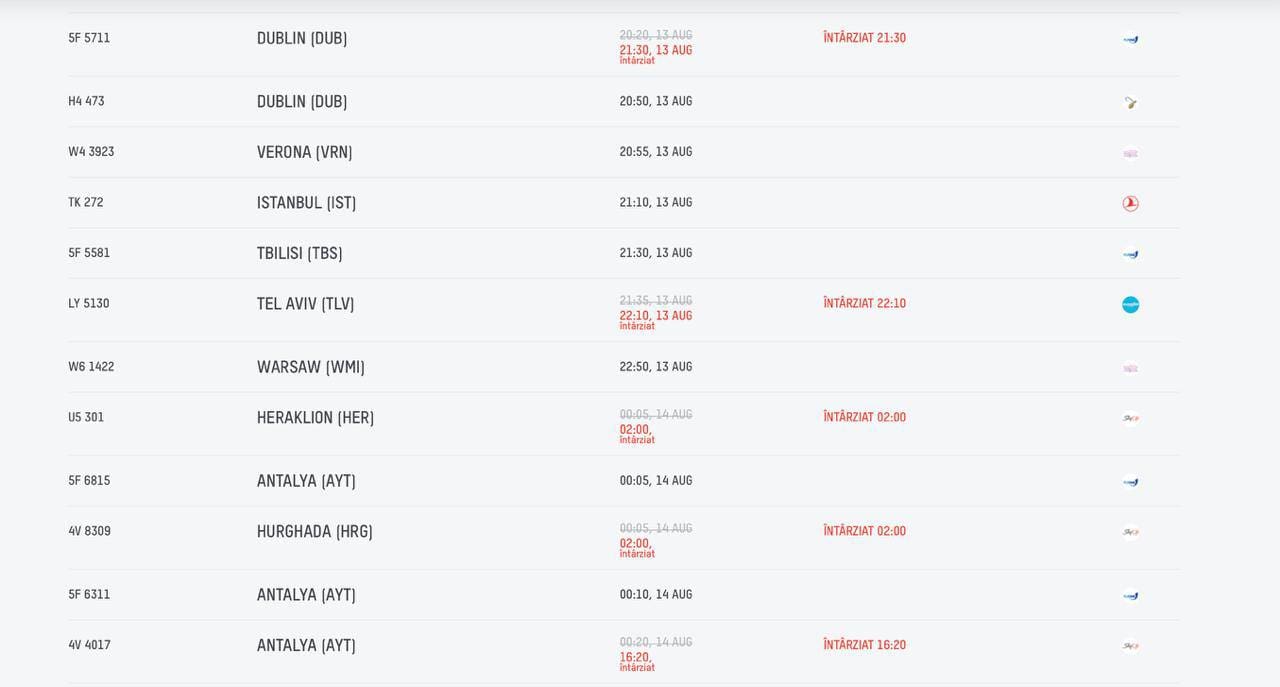This screenshot has height=687, width=1280.
Task: Click the Wizz Air logo beside Verona flight
Action: coord(1130,153)
